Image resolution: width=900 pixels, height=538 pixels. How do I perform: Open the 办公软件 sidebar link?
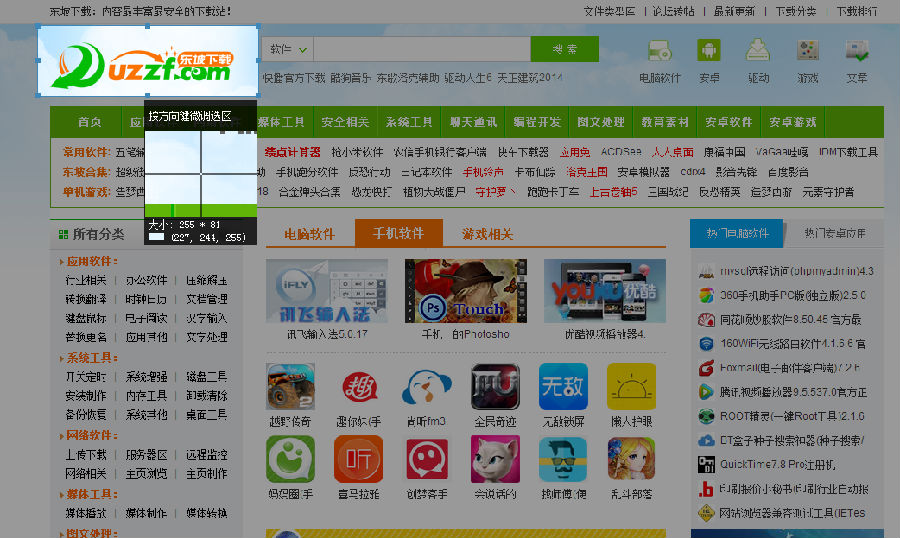pyautogui.click(x=146, y=280)
